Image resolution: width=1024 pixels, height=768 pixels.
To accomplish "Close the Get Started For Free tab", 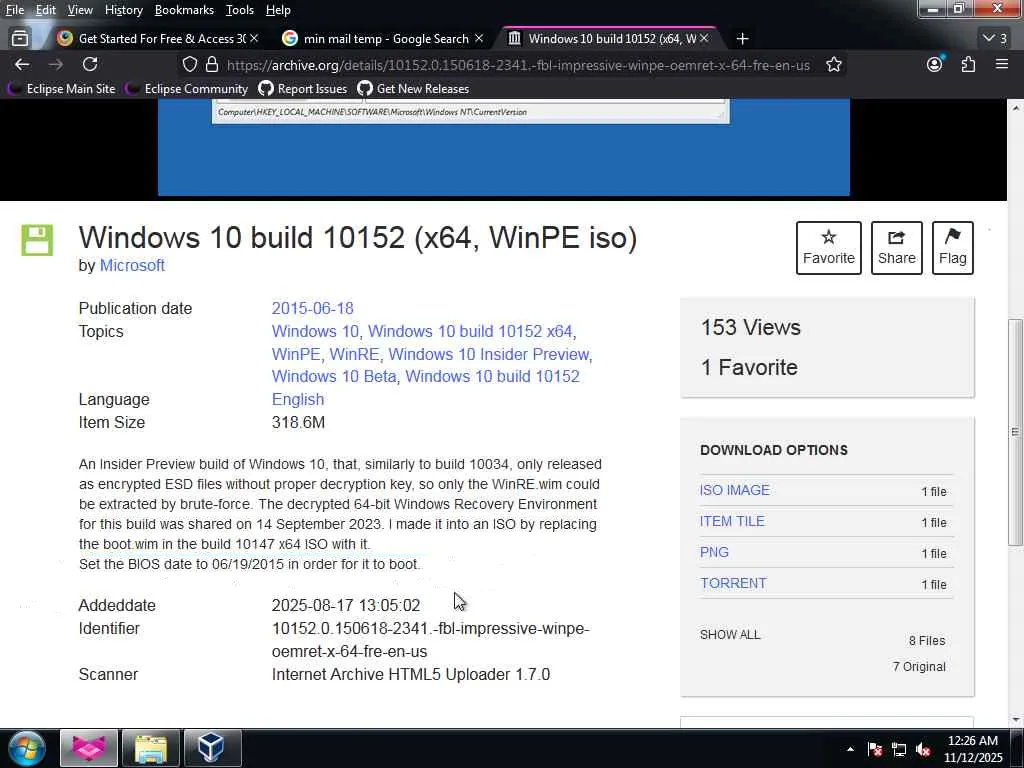I will pyautogui.click(x=254, y=39).
